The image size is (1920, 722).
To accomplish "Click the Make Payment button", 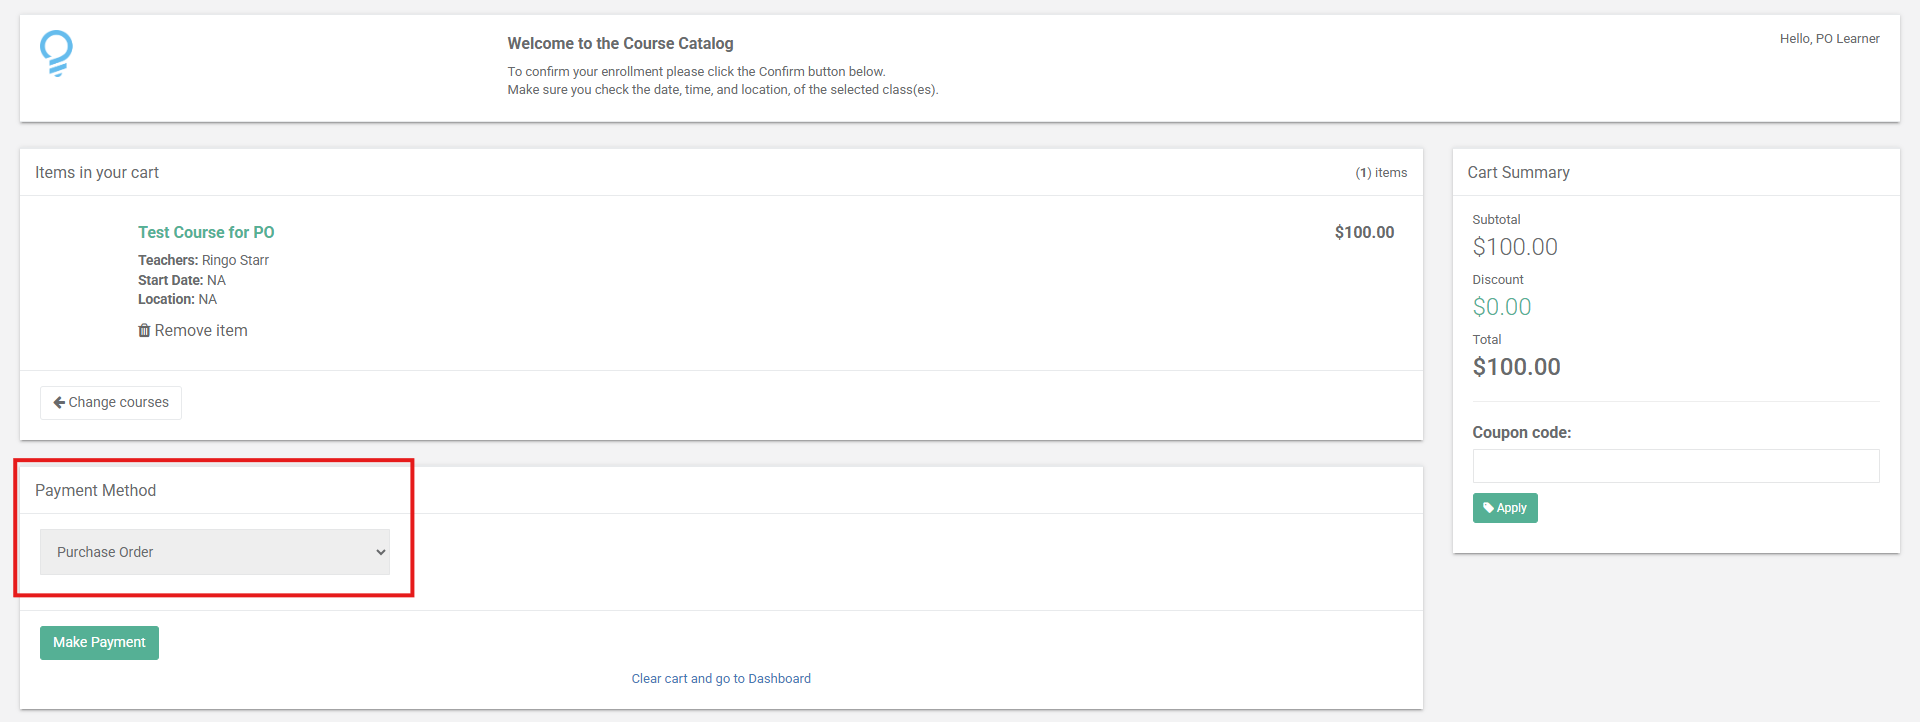I will pyautogui.click(x=99, y=642).
